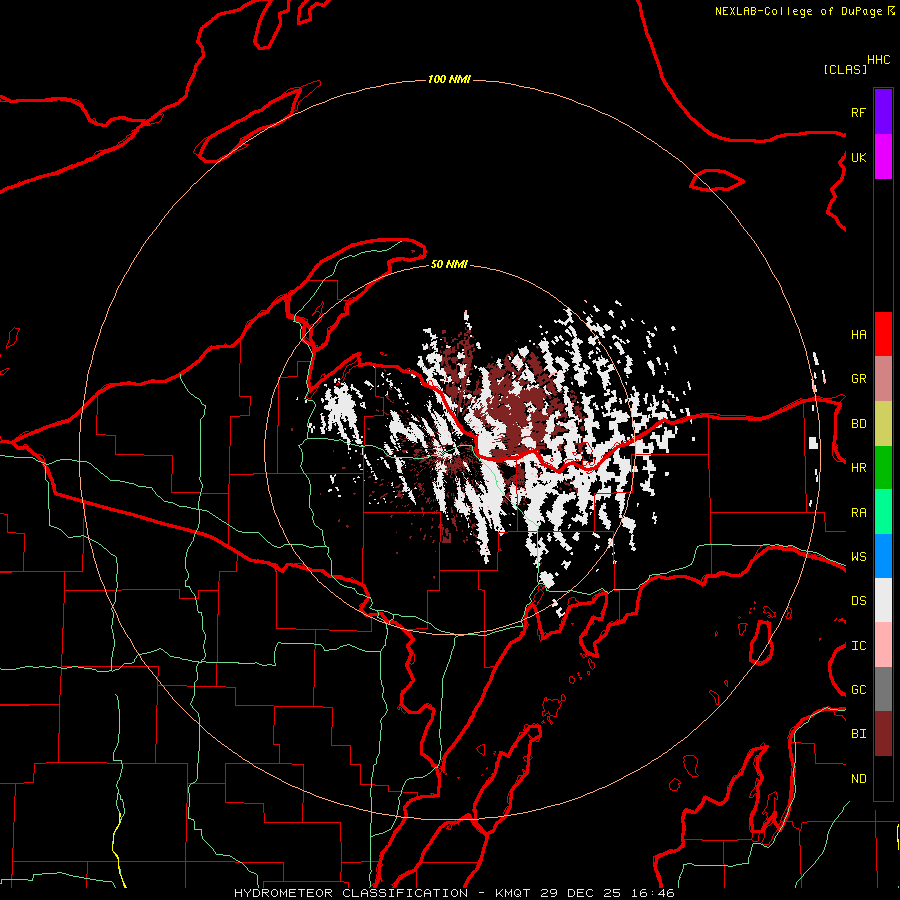Image resolution: width=900 pixels, height=900 pixels.
Task: Click the 'GR' legend label
Action: click(x=858, y=379)
